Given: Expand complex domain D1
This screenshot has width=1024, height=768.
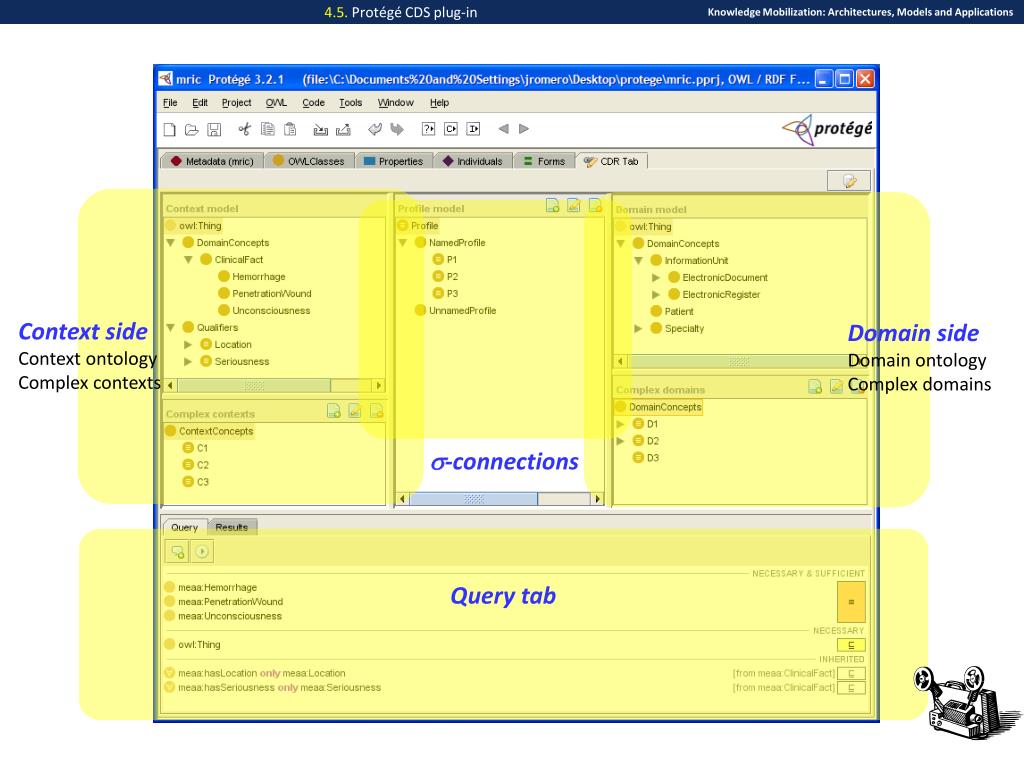Looking at the screenshot, I should (621, 424).
